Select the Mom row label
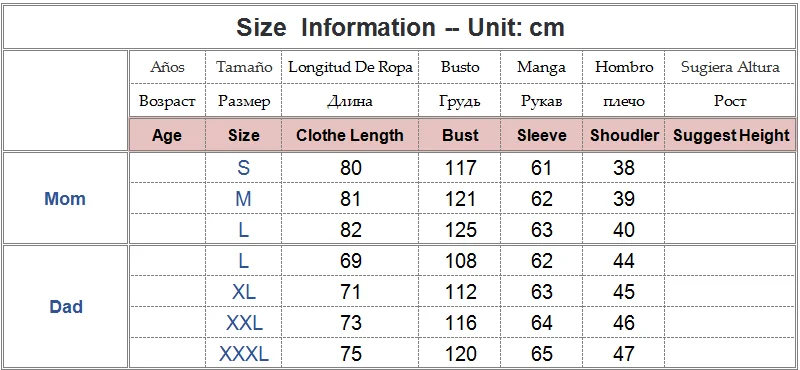 point(65,199)
